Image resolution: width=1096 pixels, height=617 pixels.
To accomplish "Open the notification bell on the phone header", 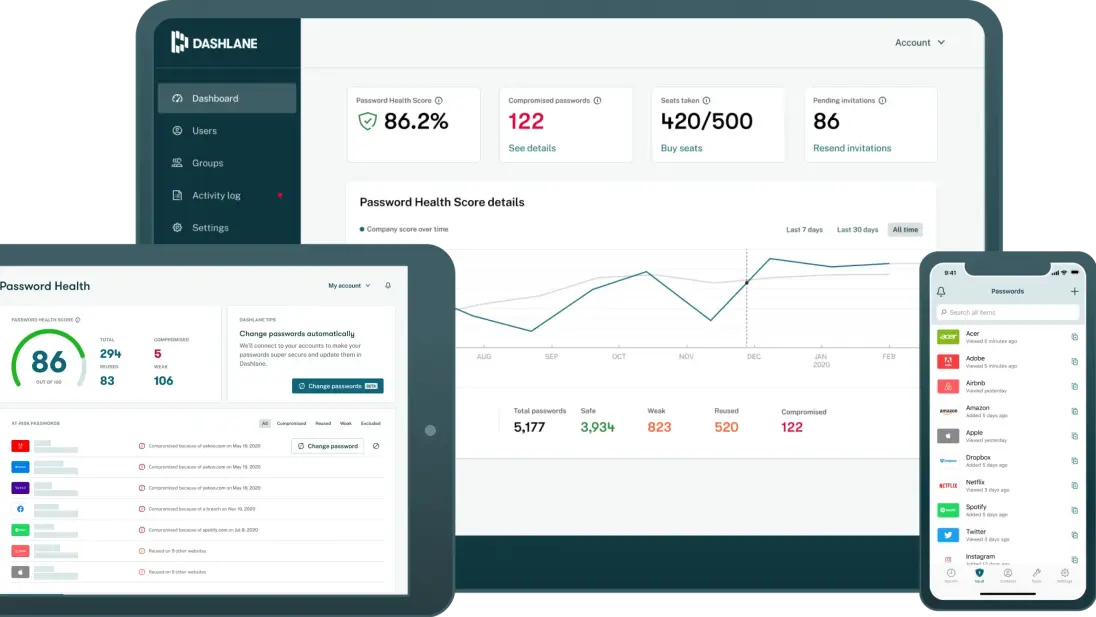I will pos(940,291).
